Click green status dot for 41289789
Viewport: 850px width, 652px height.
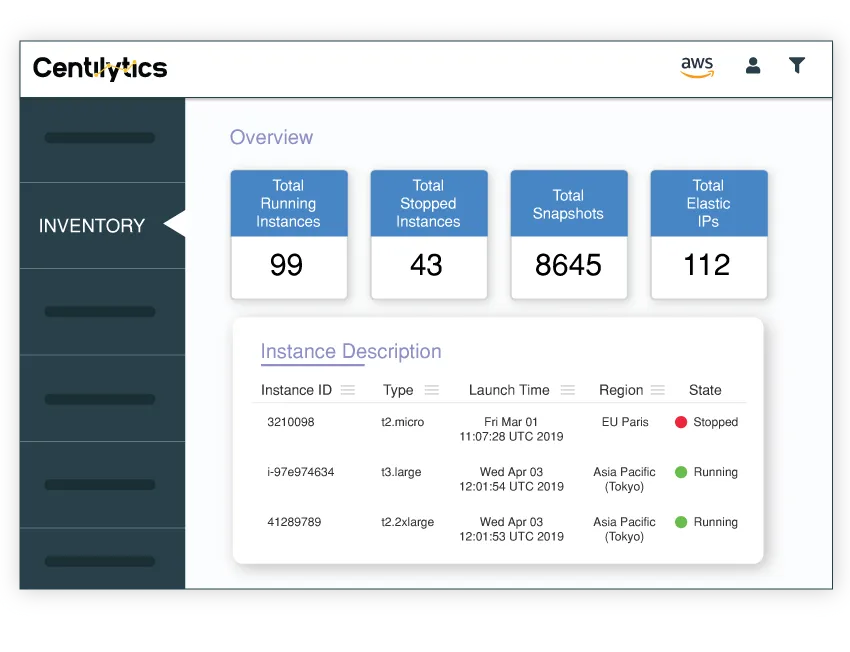point(681,522)
